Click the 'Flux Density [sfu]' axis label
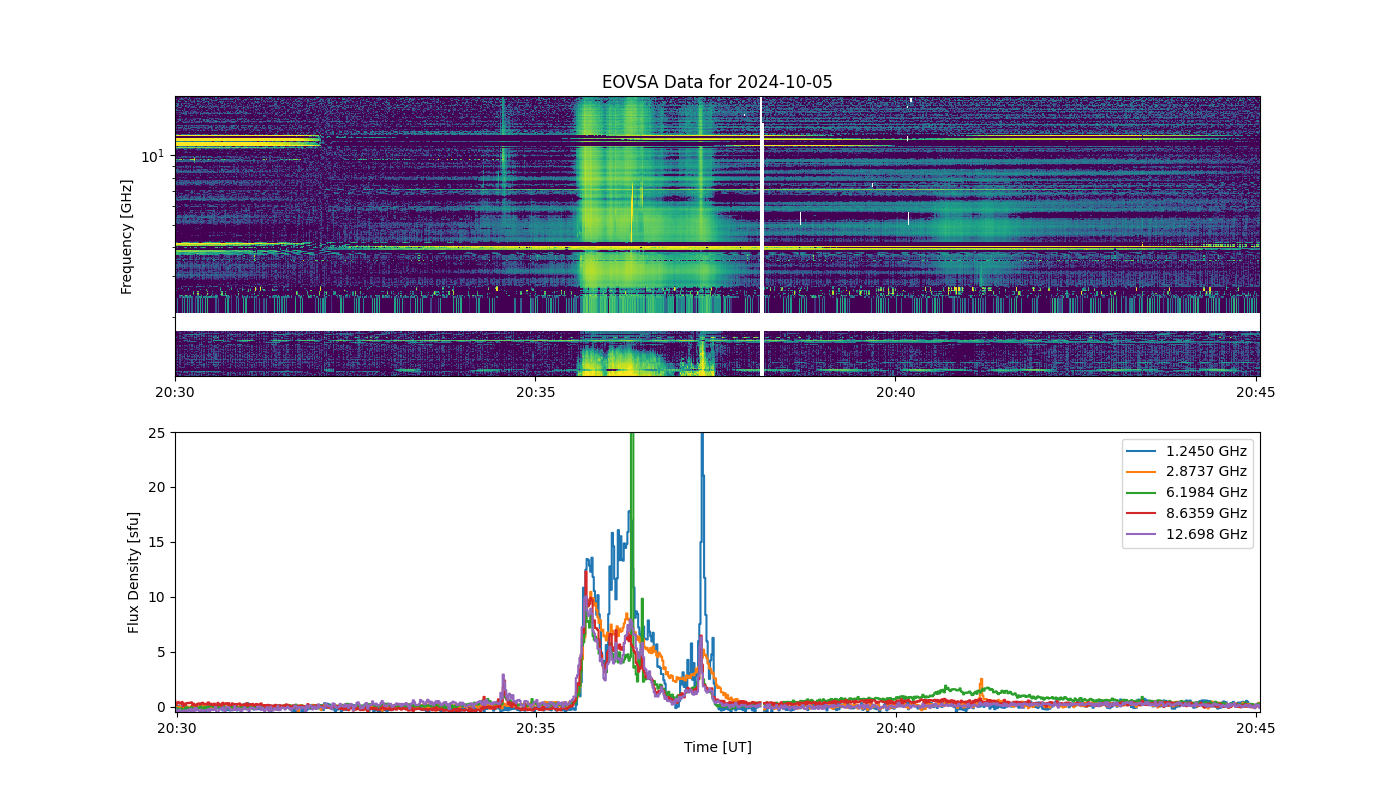 [x=133, y=572]
